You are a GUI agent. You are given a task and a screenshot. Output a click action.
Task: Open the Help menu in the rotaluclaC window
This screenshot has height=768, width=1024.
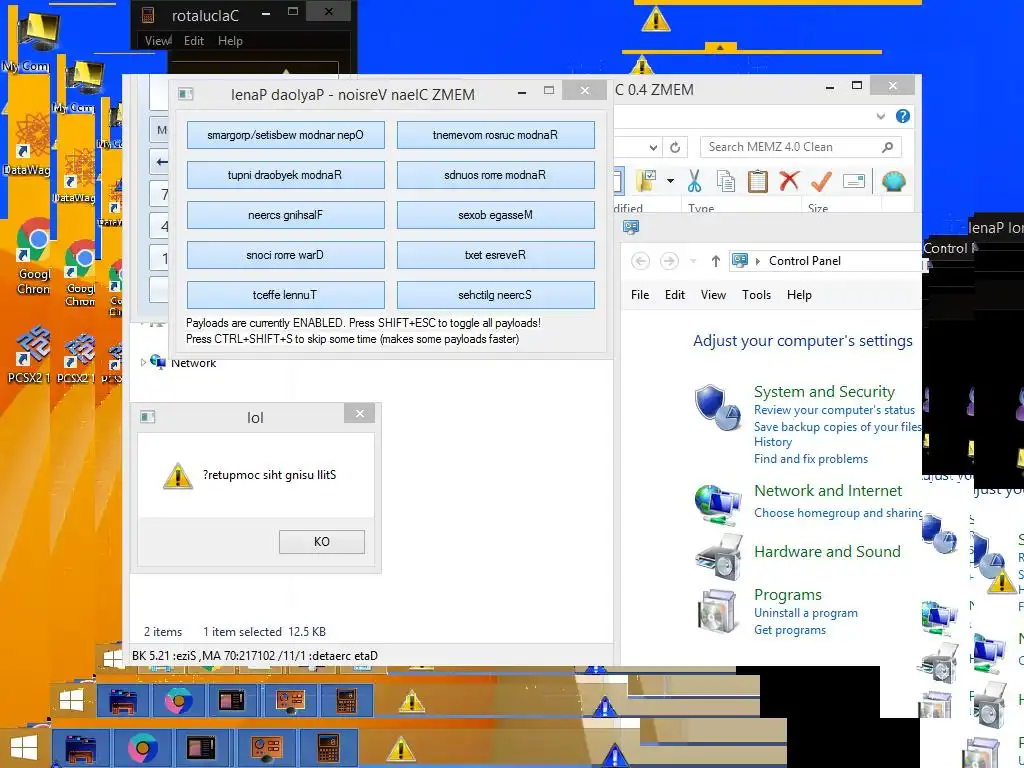coord(231,40)
